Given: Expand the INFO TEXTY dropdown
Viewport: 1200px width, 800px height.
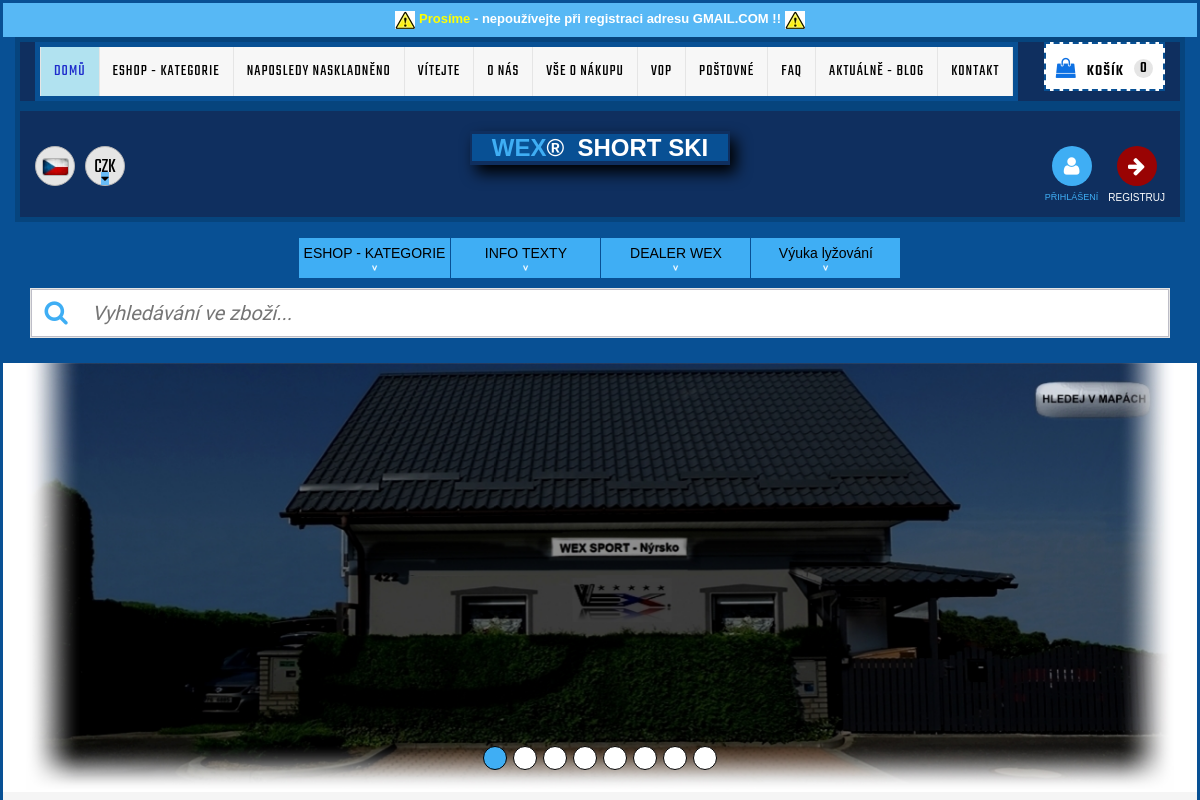Looking at the screenshot, I should (526, 258).
